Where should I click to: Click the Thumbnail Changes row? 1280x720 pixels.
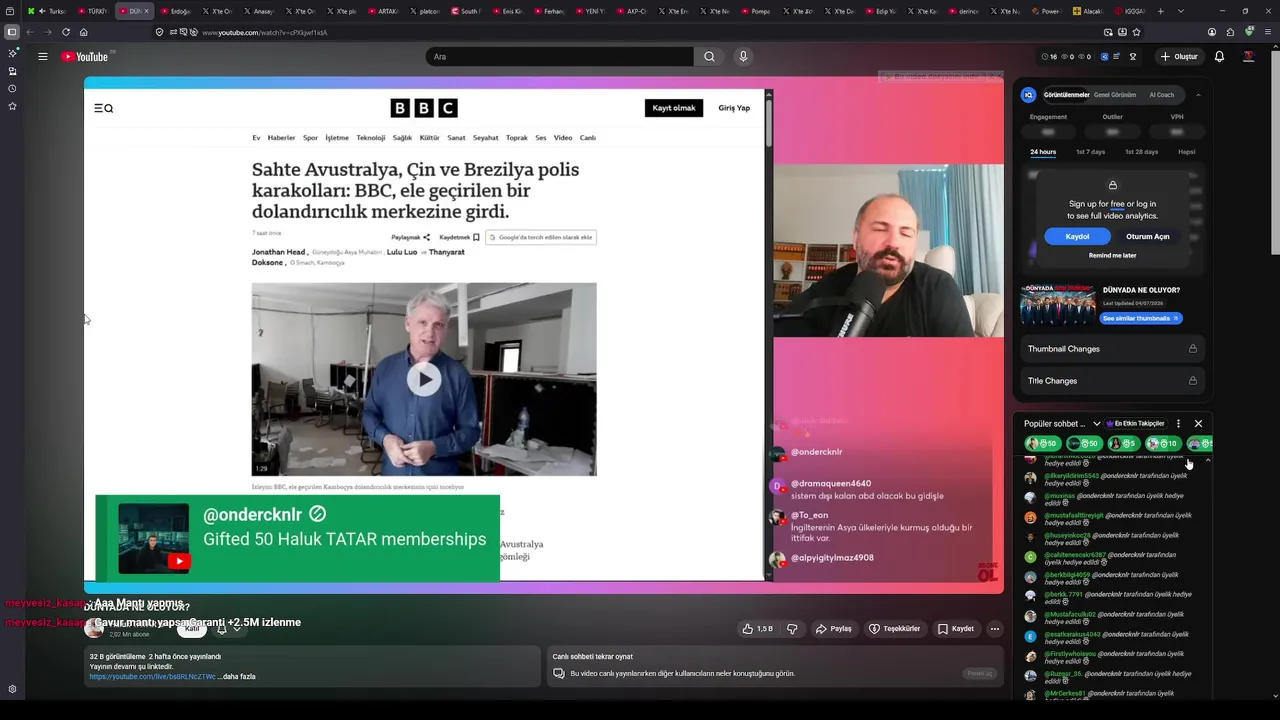(1112, 349)
